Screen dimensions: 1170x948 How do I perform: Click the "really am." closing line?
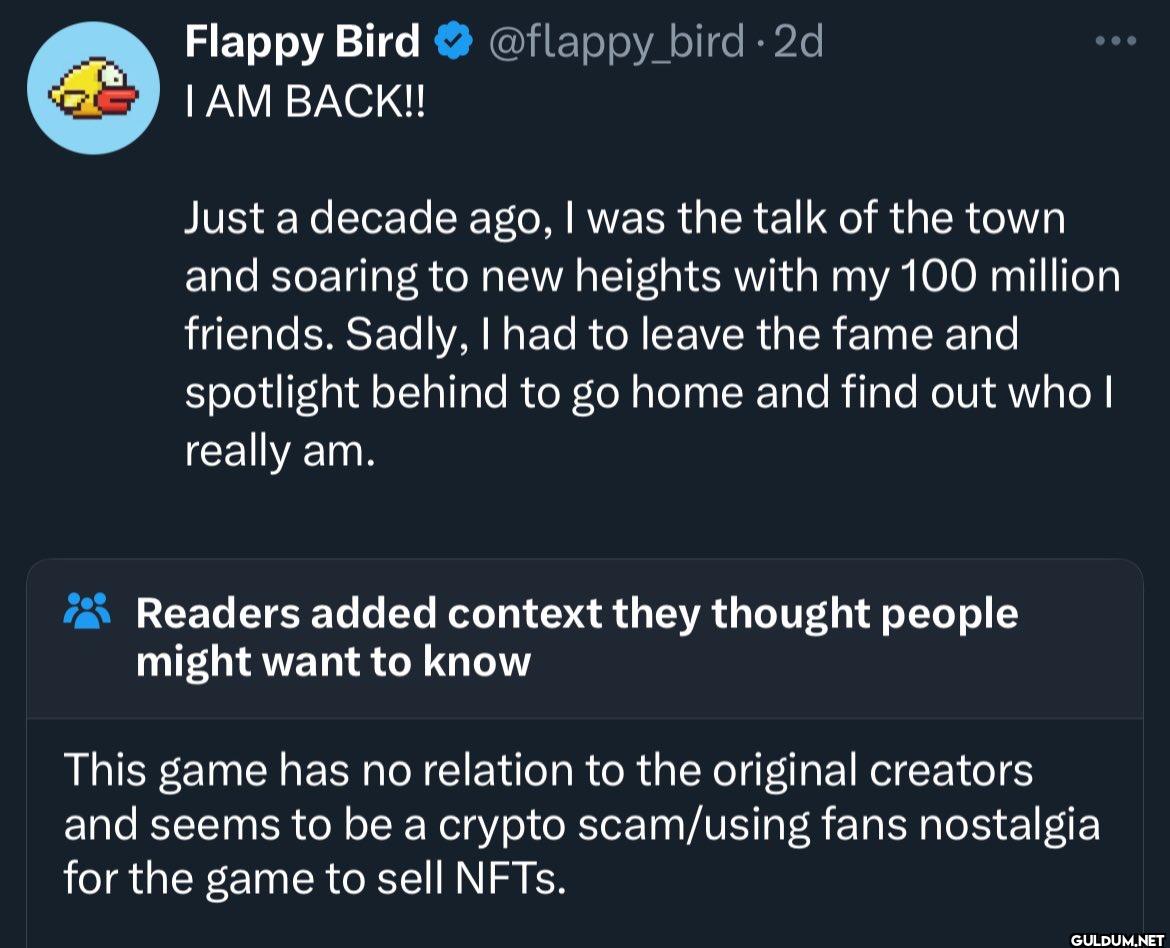coord(280,451)
